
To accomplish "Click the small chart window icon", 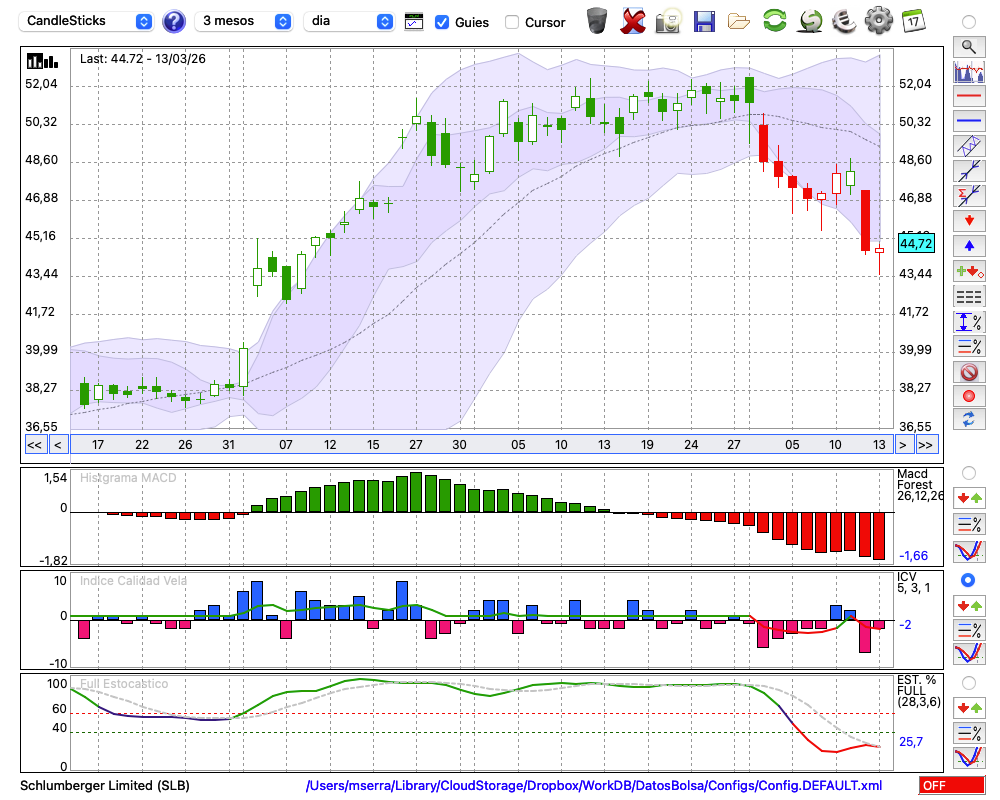I will 414,22.
